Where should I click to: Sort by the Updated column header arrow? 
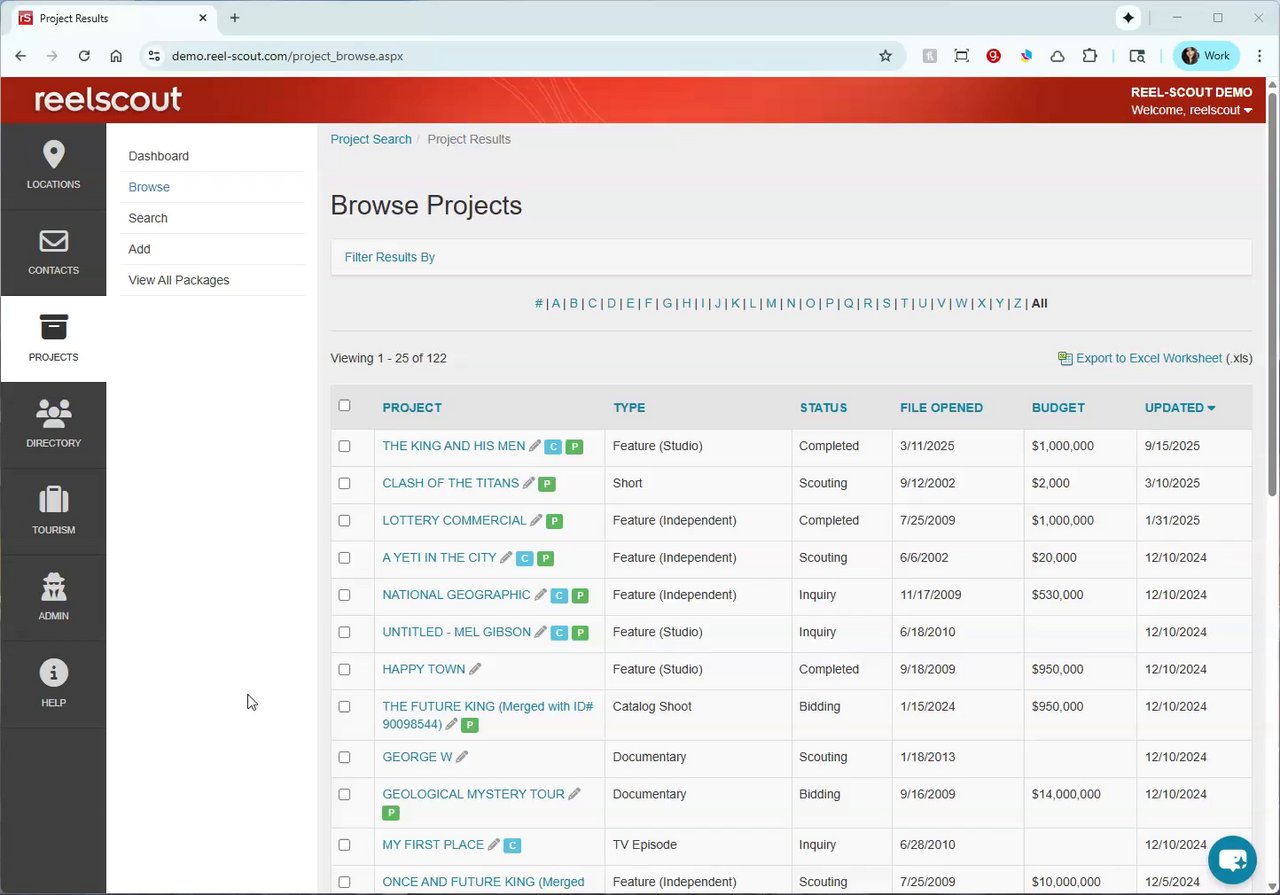1211,408
